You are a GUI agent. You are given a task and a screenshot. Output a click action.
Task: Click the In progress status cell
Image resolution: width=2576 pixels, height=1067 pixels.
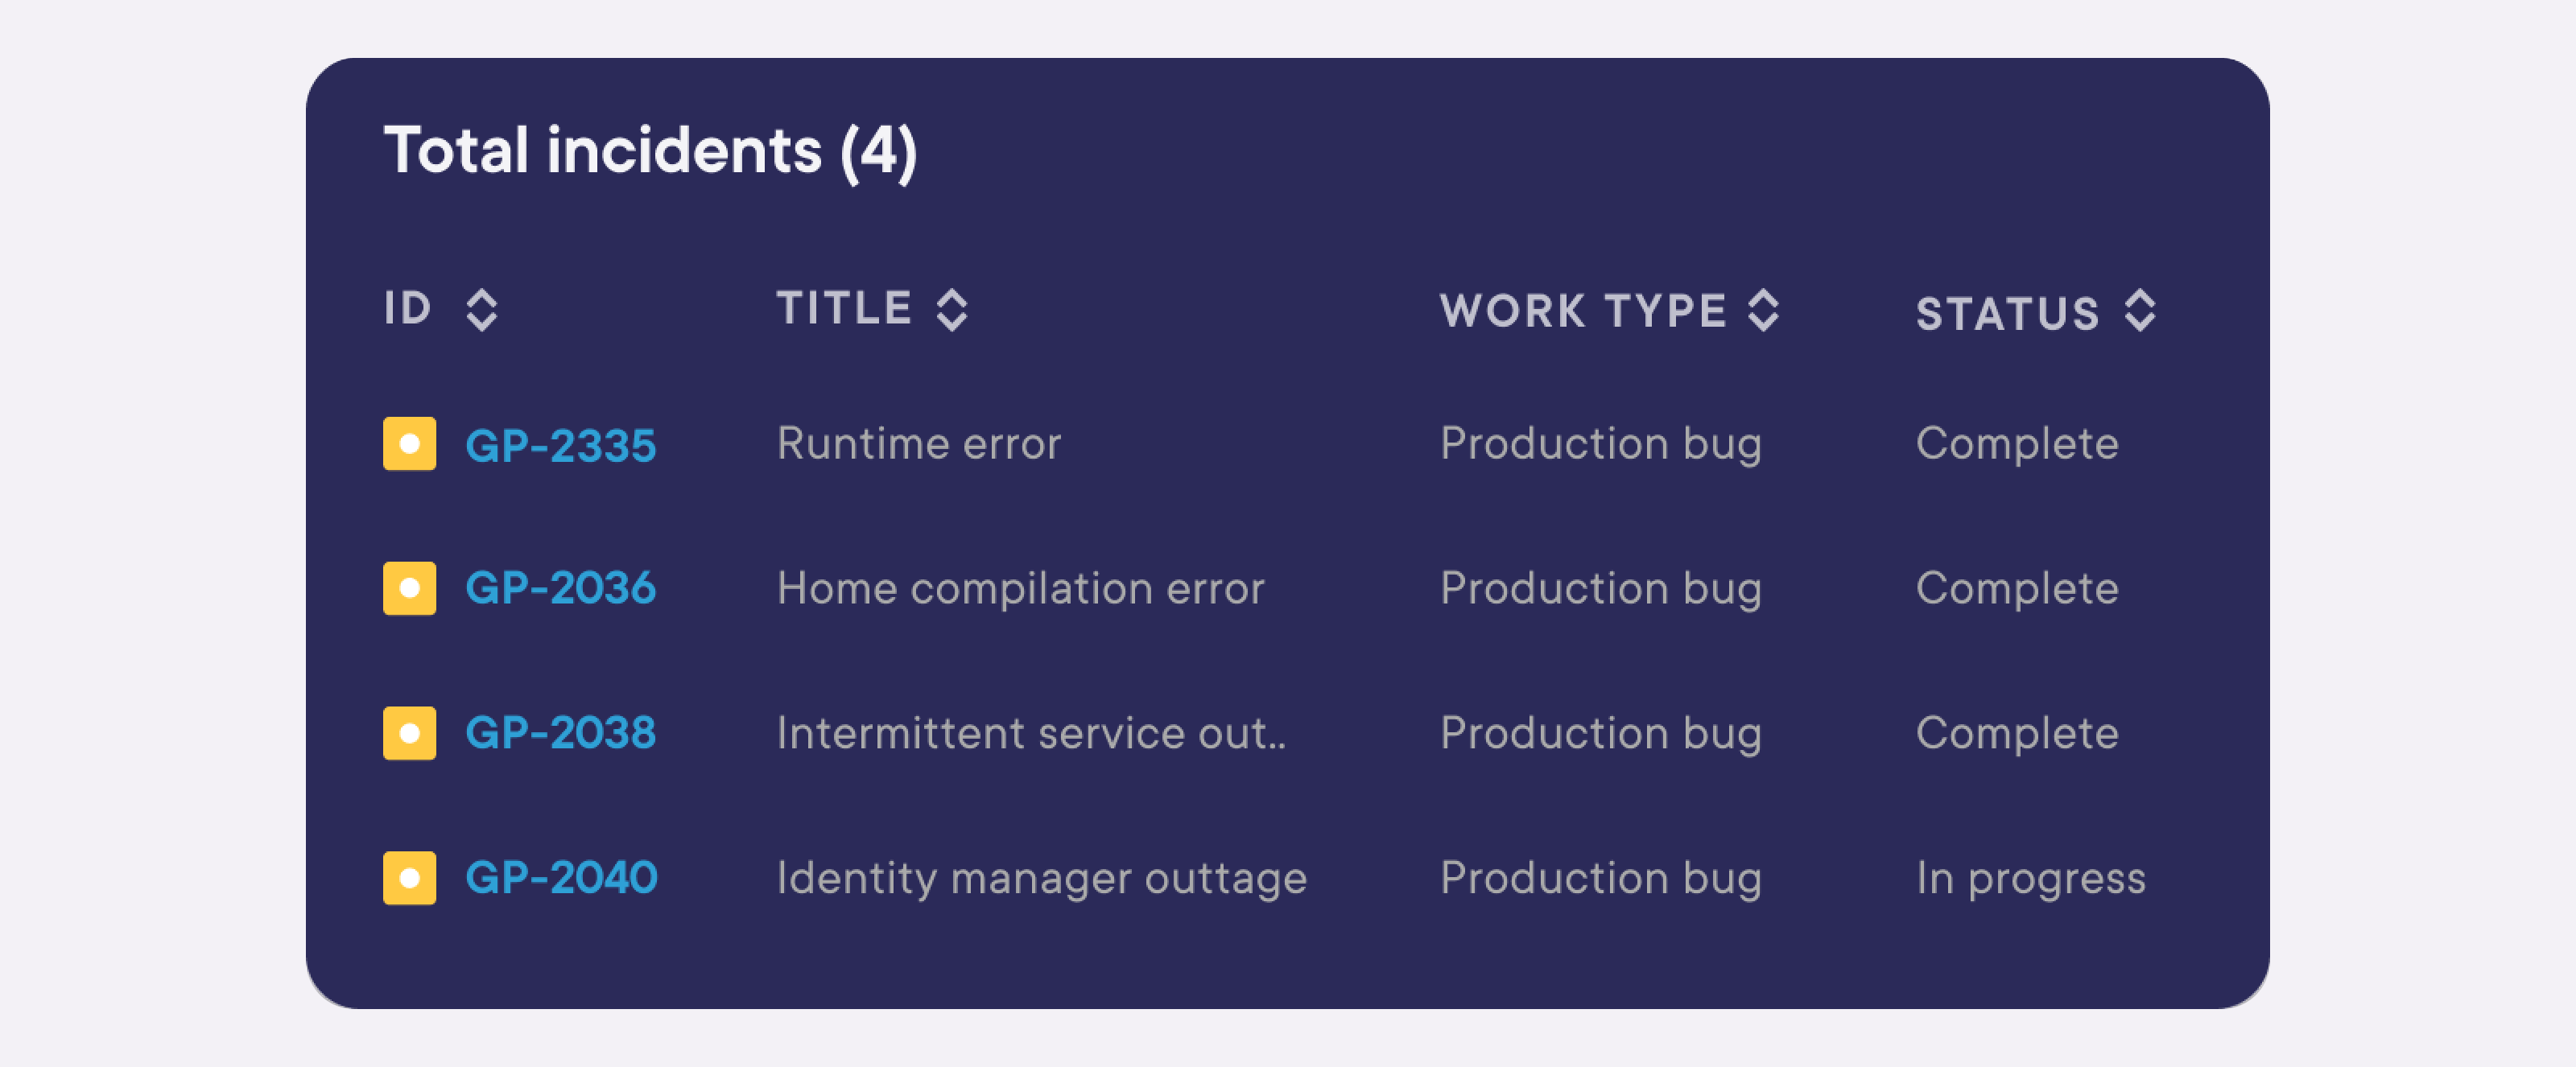point(2031,879)
